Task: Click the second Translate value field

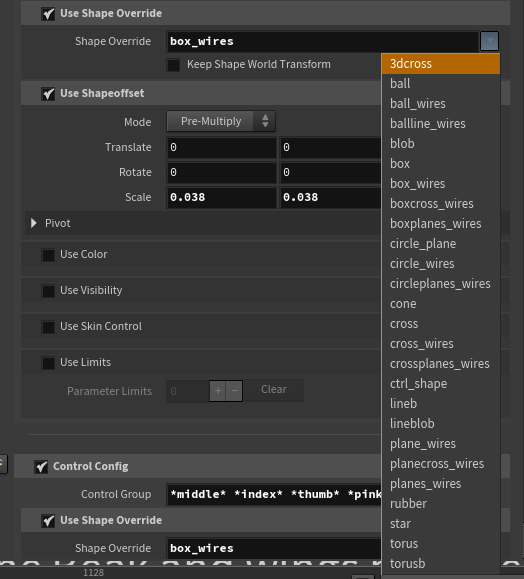Action: pyautogui.click(x=331, y=147)
